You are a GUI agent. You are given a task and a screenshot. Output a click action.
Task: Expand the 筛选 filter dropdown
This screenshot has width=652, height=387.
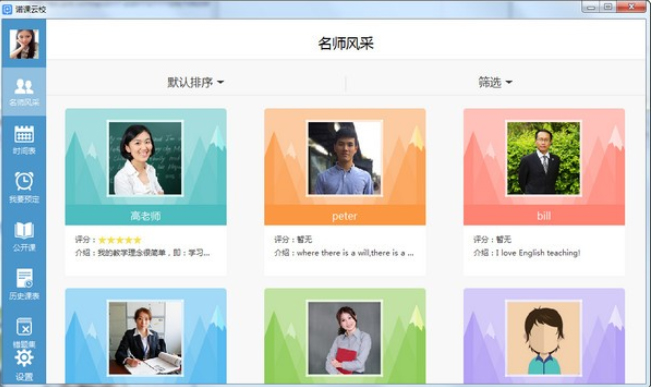click(x=495, y=82)
